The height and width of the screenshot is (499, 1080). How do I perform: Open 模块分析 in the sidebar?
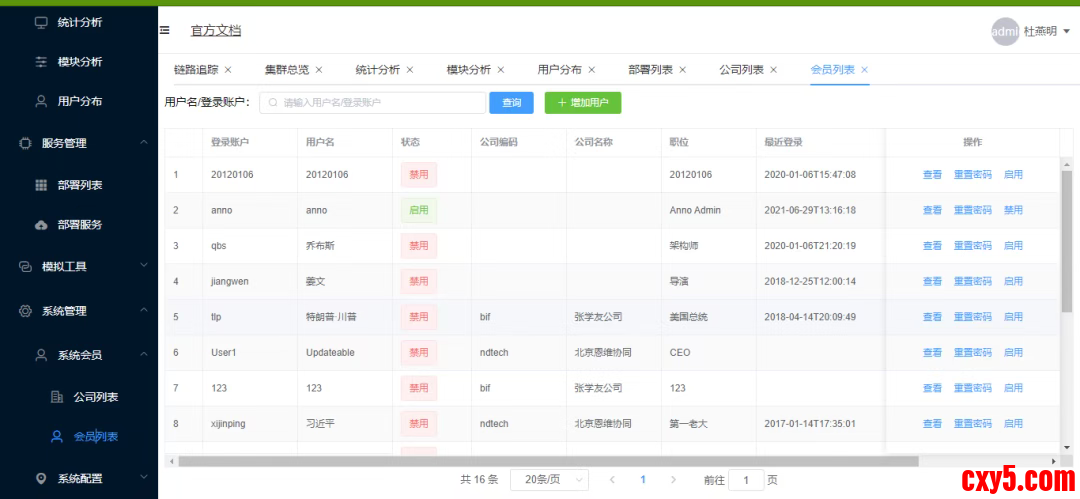click(79, 62)
